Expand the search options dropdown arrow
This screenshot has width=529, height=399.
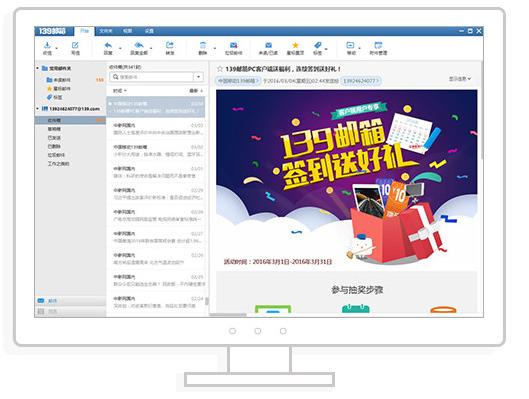pos(199,77)
